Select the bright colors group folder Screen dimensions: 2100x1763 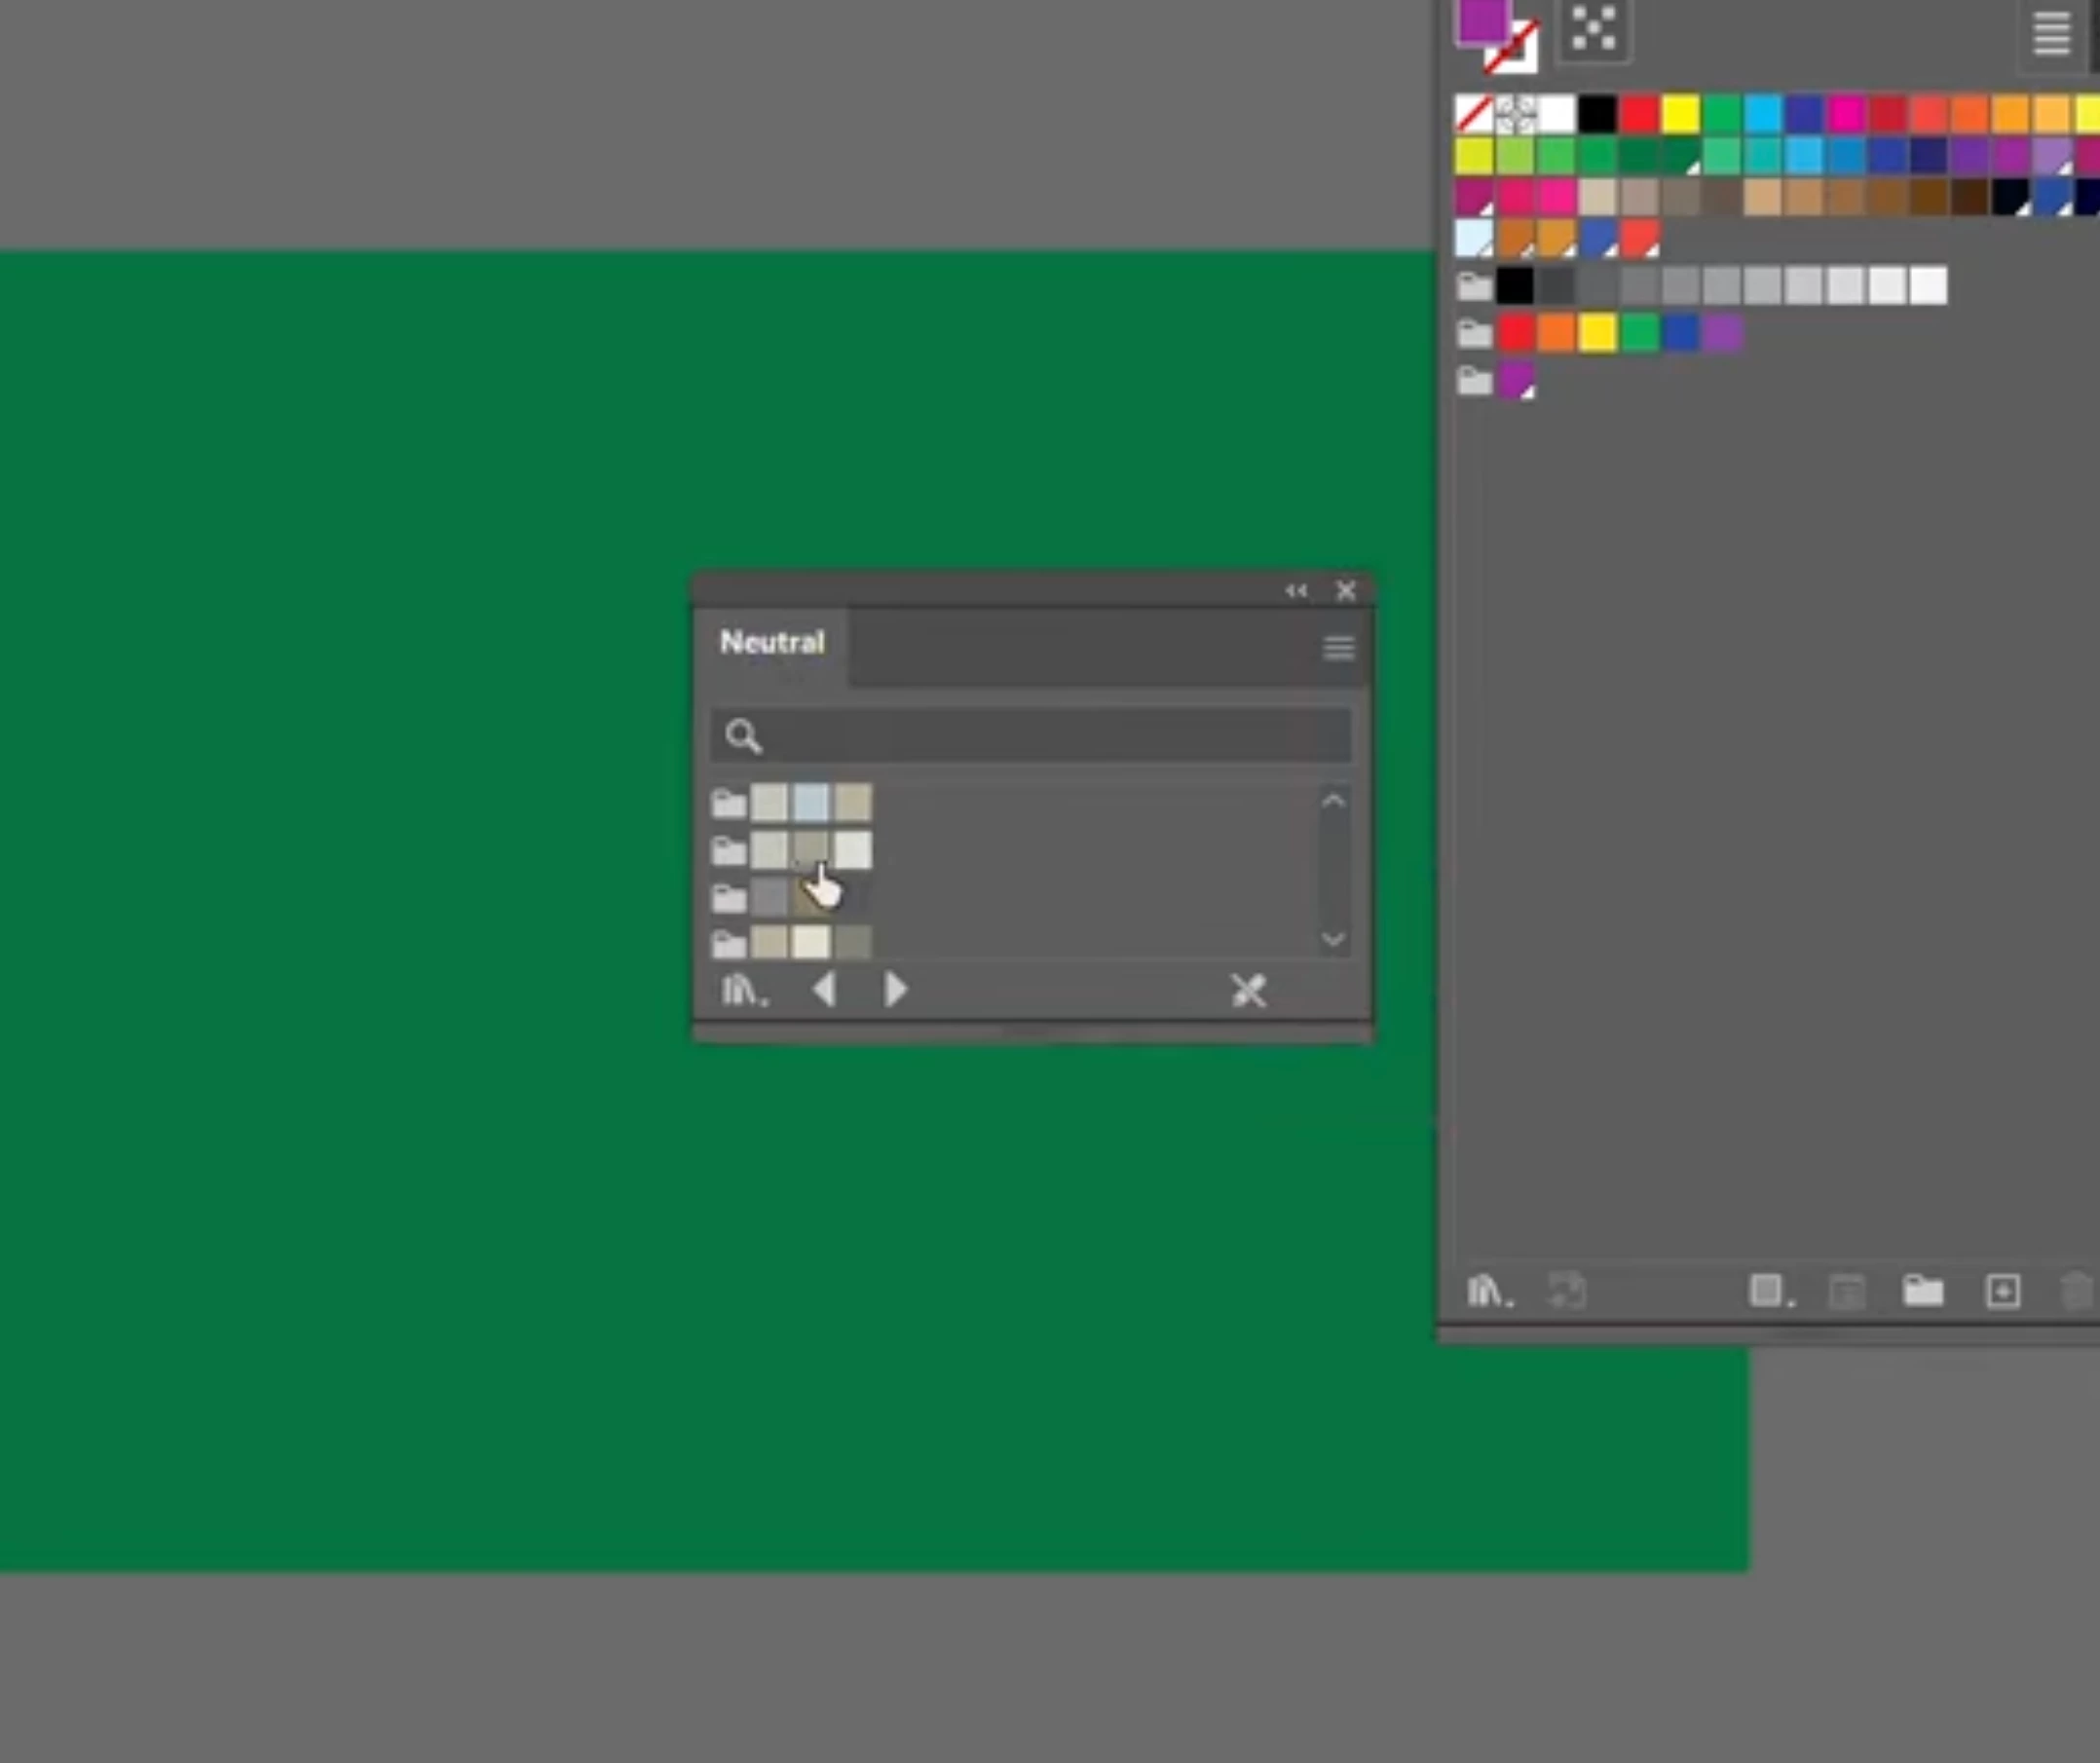tap(1474, 333)
